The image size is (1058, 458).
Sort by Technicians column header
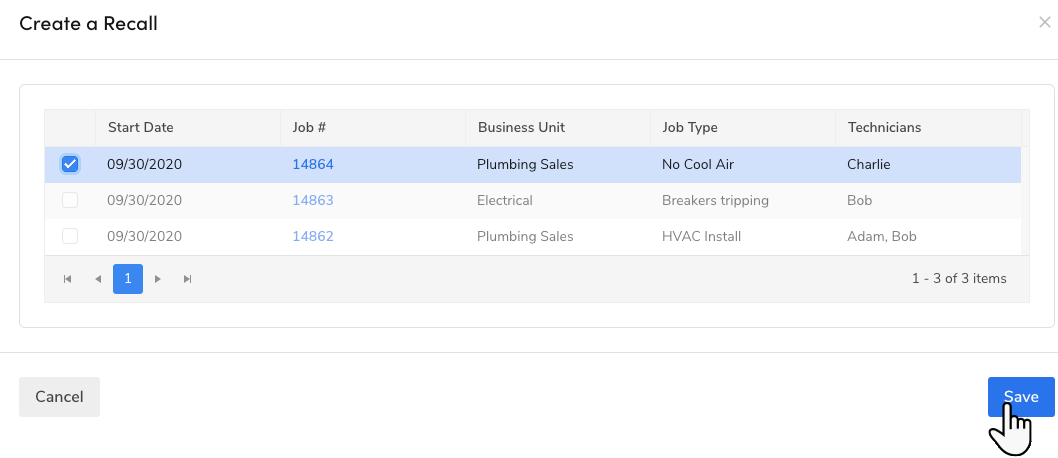click(x=884, y=127)
